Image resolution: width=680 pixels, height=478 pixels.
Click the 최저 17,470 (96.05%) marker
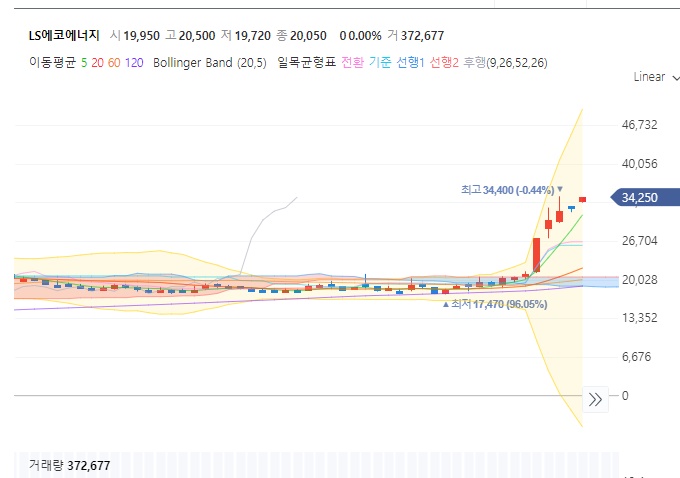click(x=495, y=304)
